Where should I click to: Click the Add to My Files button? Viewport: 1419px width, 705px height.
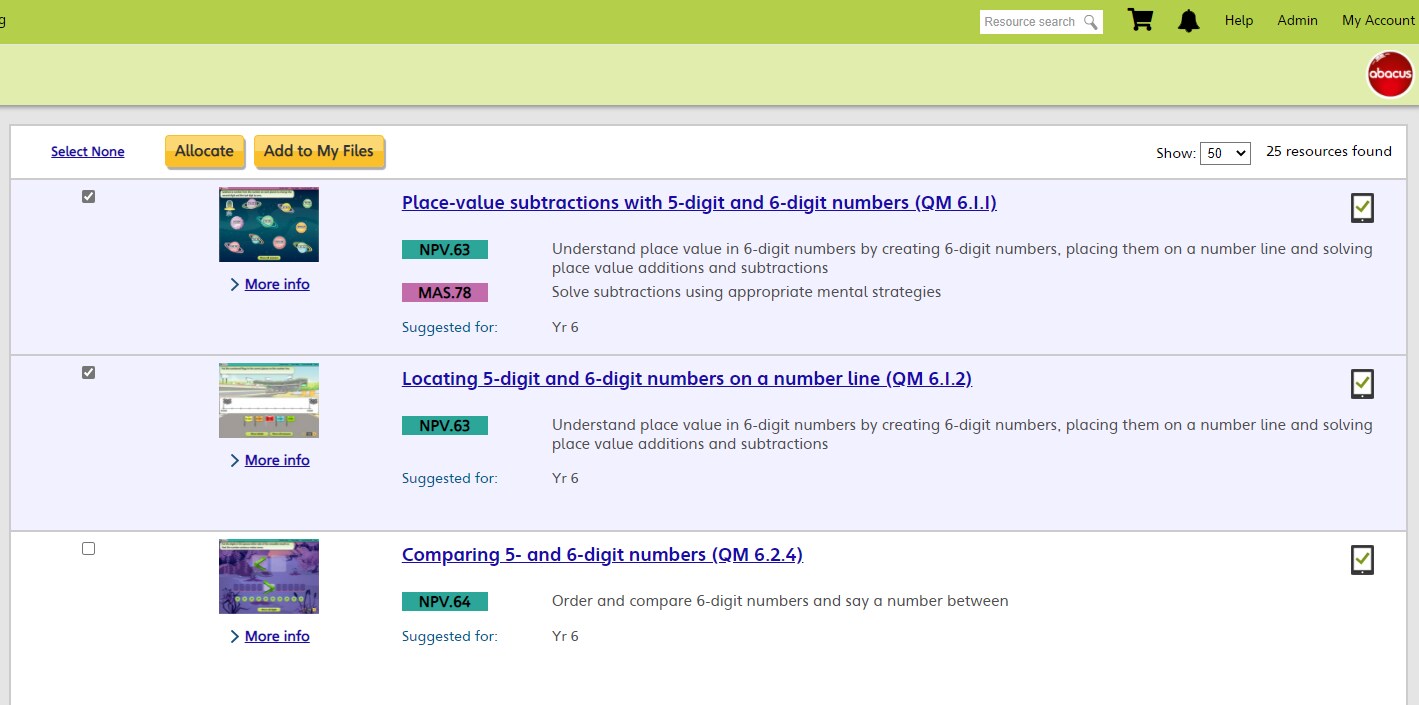click(x=319, y=151)
